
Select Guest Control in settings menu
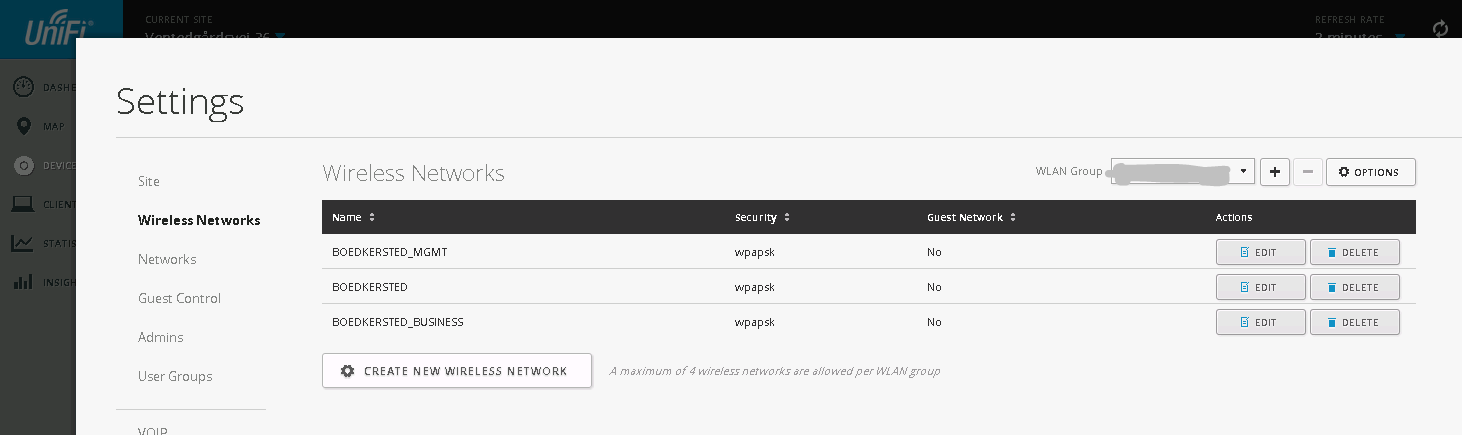pos(180,298)
